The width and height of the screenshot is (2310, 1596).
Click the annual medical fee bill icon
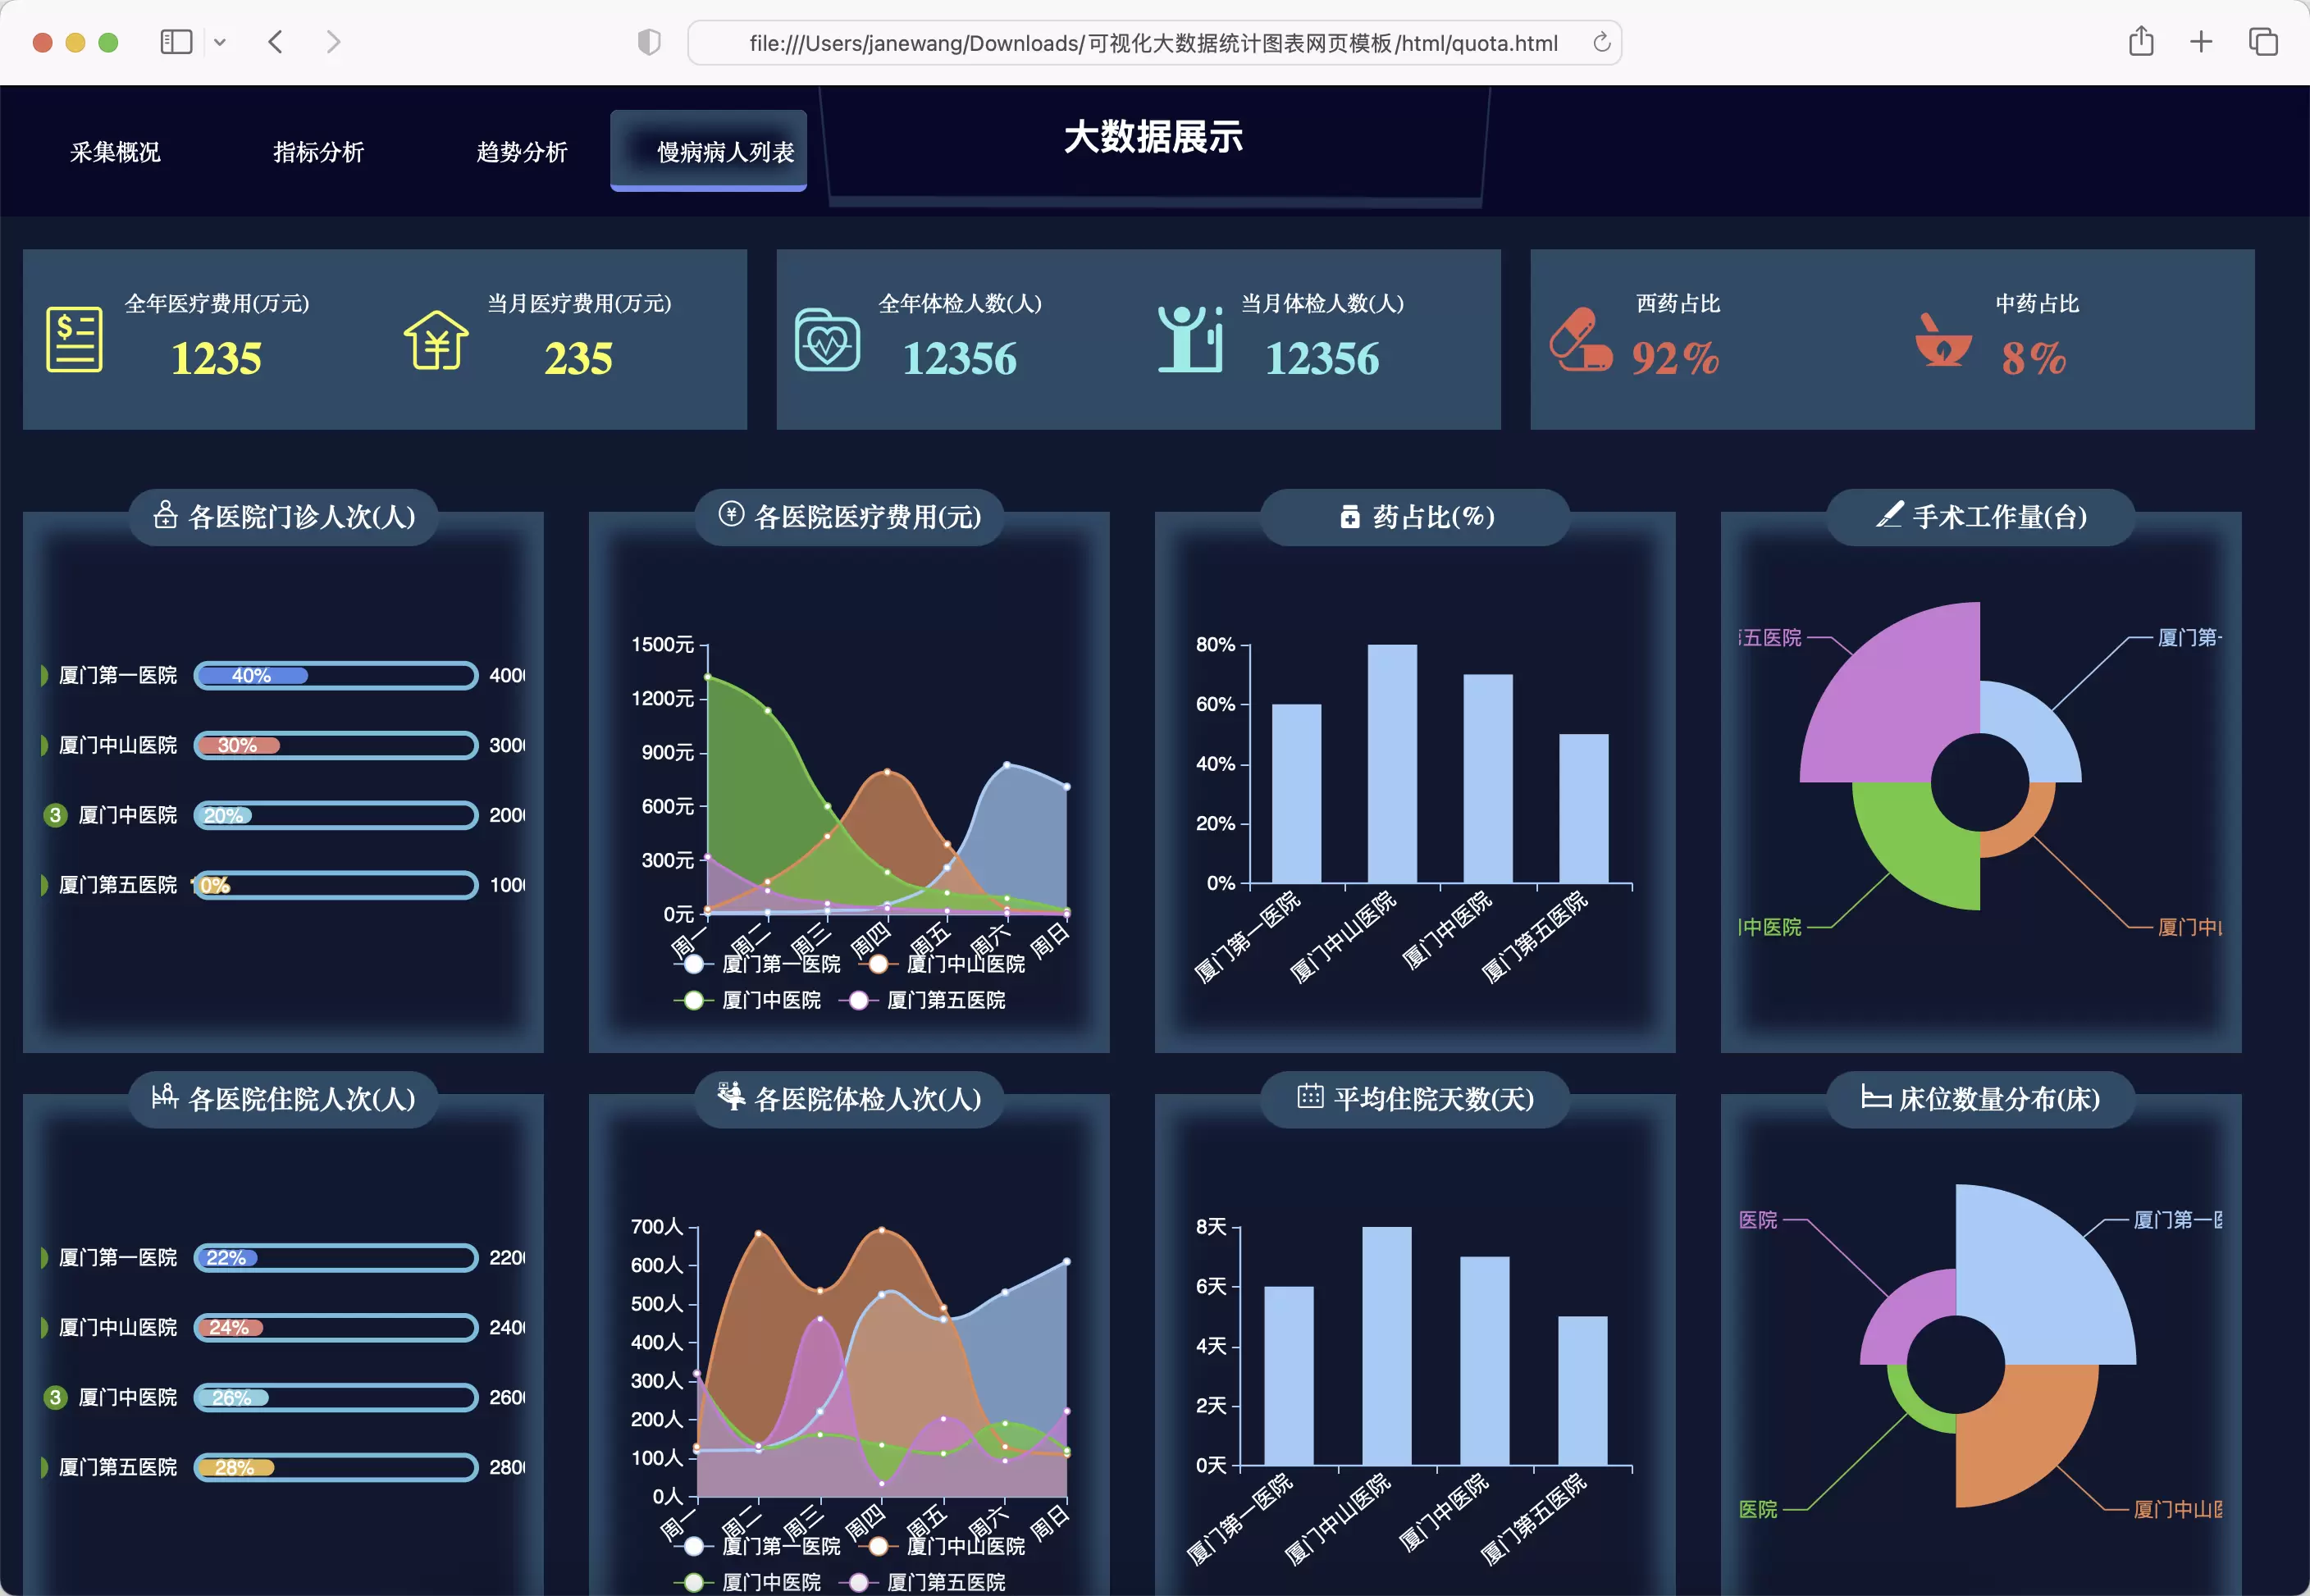(x=74, y=339)
